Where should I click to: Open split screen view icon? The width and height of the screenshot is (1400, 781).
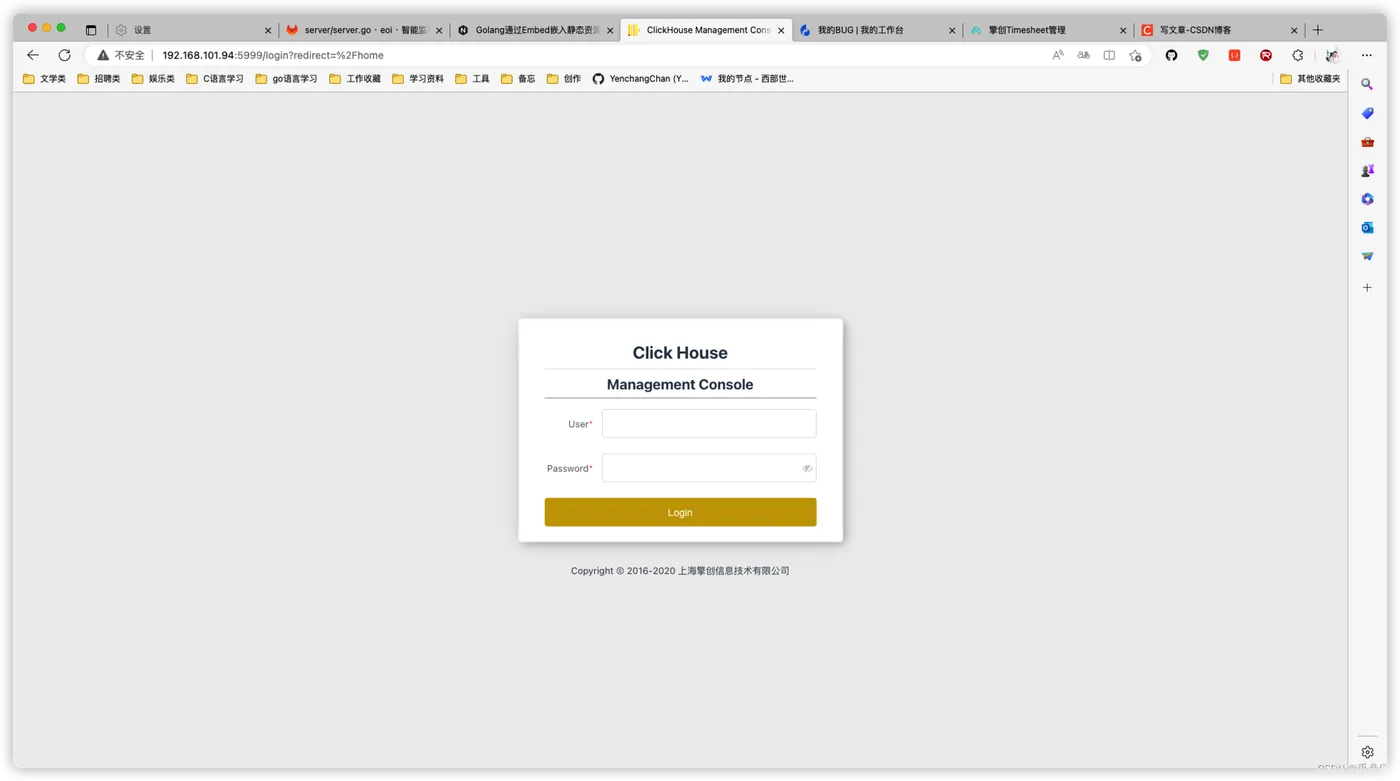(1109, 55)
